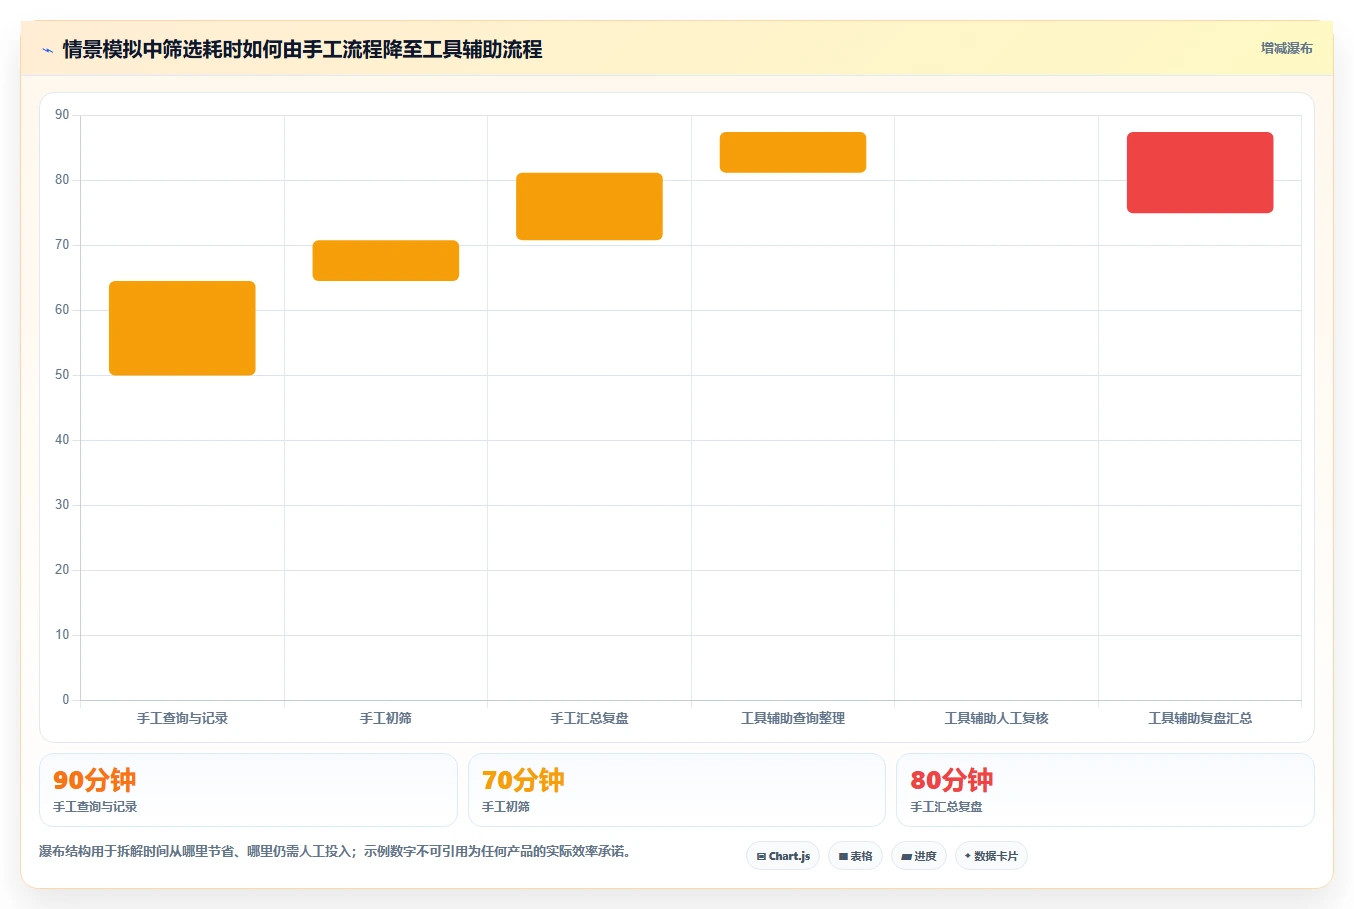Click the 手工初筛 axis label
1354x909 pixels.
(x=386, y=718)
